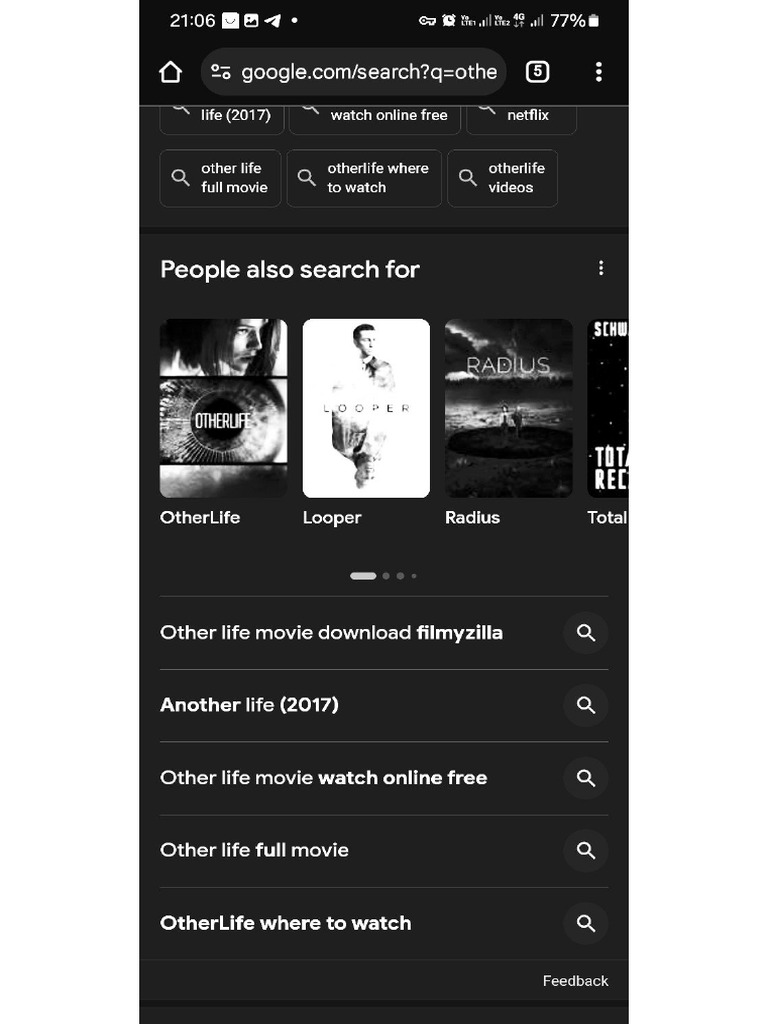Open the tab switcher showing 5 tabs

(x=537, y=71)
